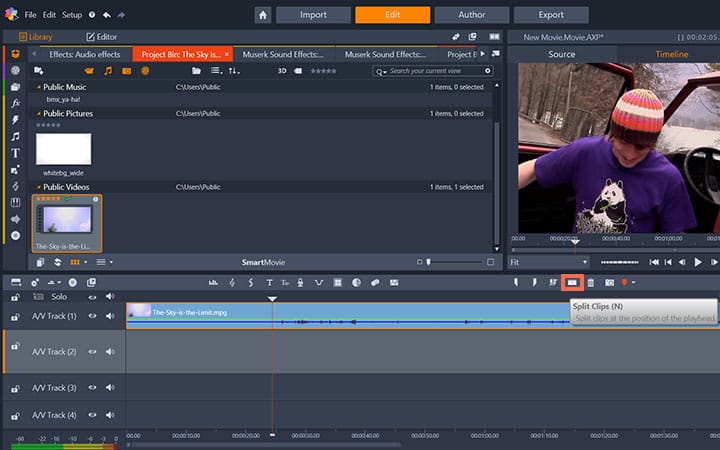Image resolution: width=720 pixels, height=450 pixels.
Task: Set mark out on timeline toolbar
Action: click(534, 282)
